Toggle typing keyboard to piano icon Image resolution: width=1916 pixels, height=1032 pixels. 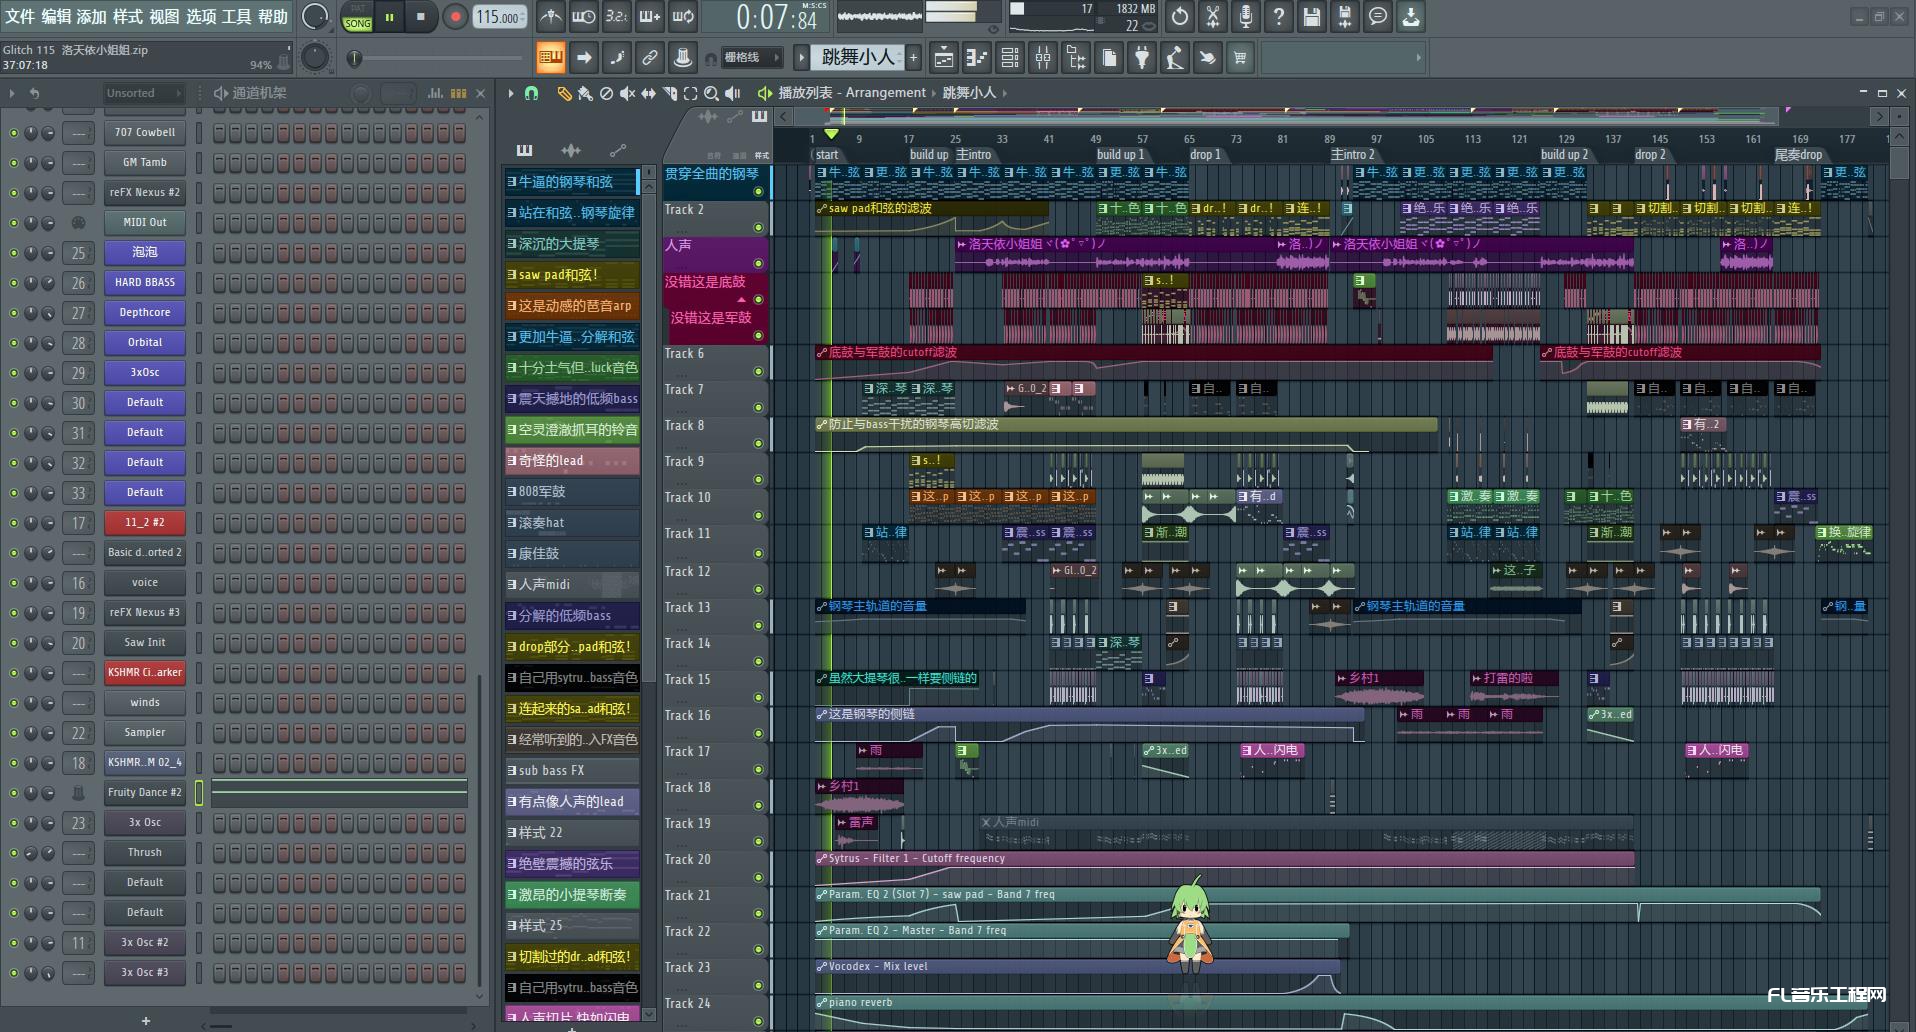(x=551, y=58)
